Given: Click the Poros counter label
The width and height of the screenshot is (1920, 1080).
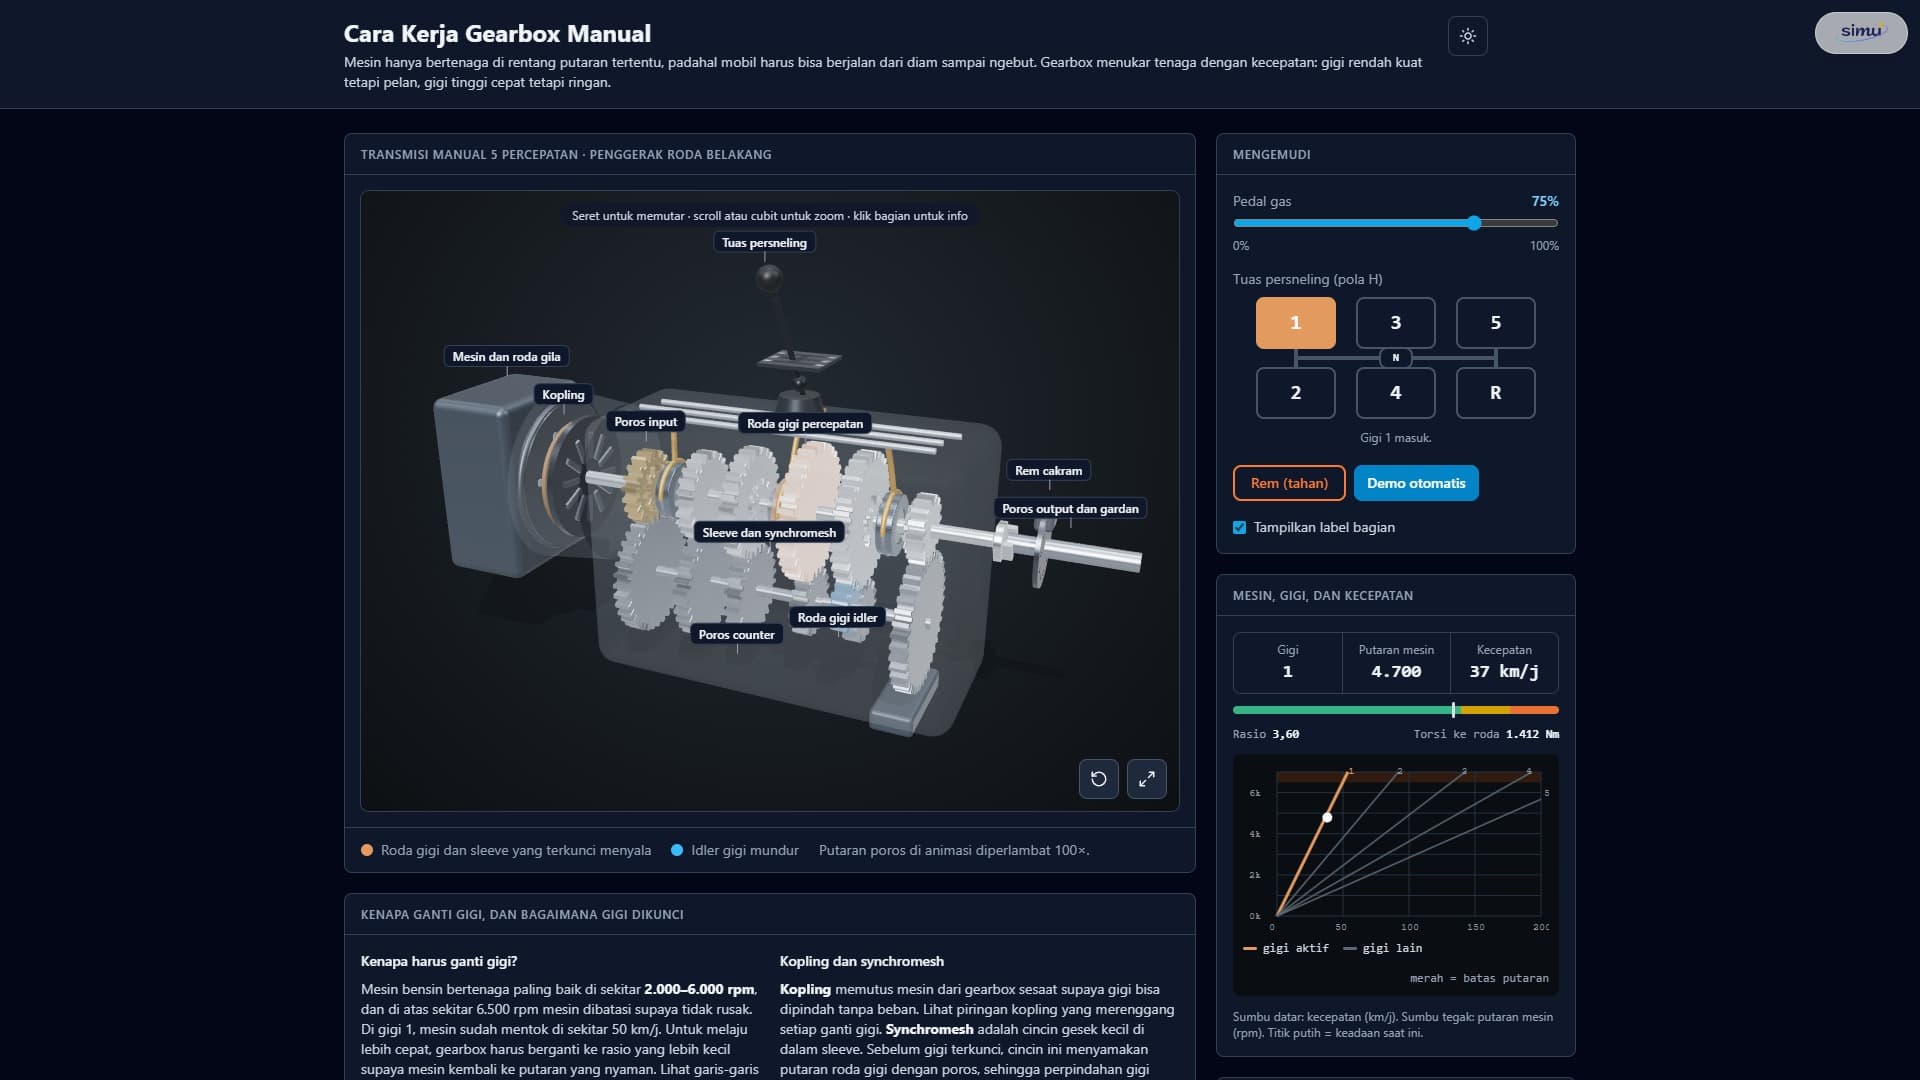Looking at the screenshot, I should tap(736, 635).
